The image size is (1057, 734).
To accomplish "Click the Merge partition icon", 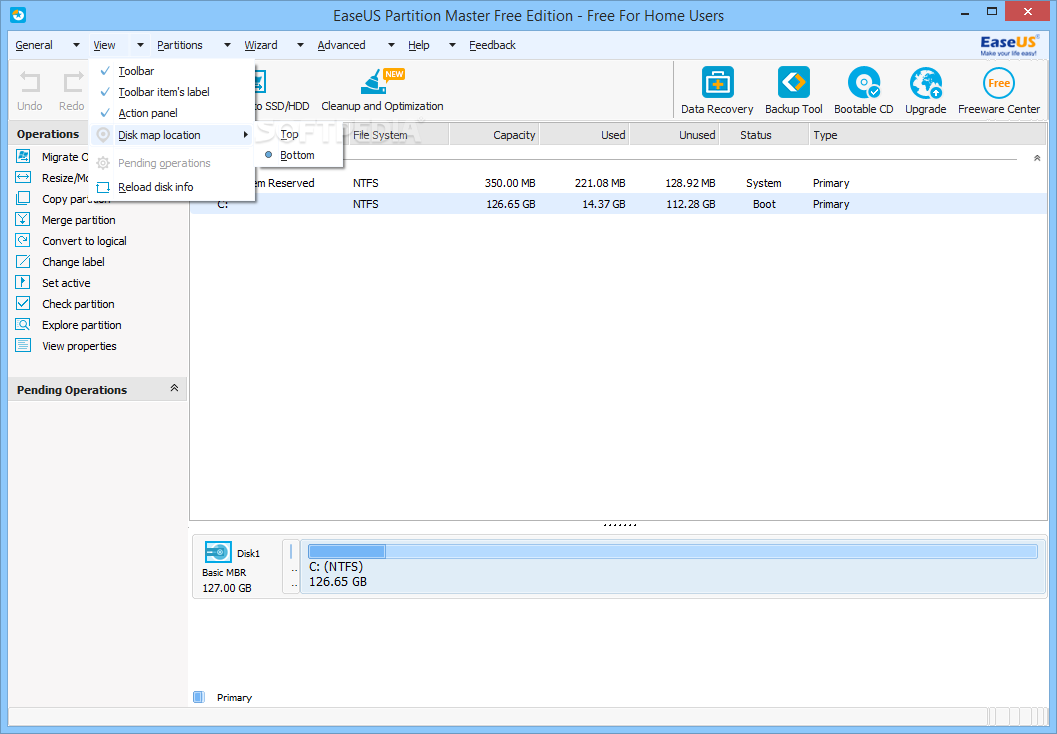I will point(23,220).
